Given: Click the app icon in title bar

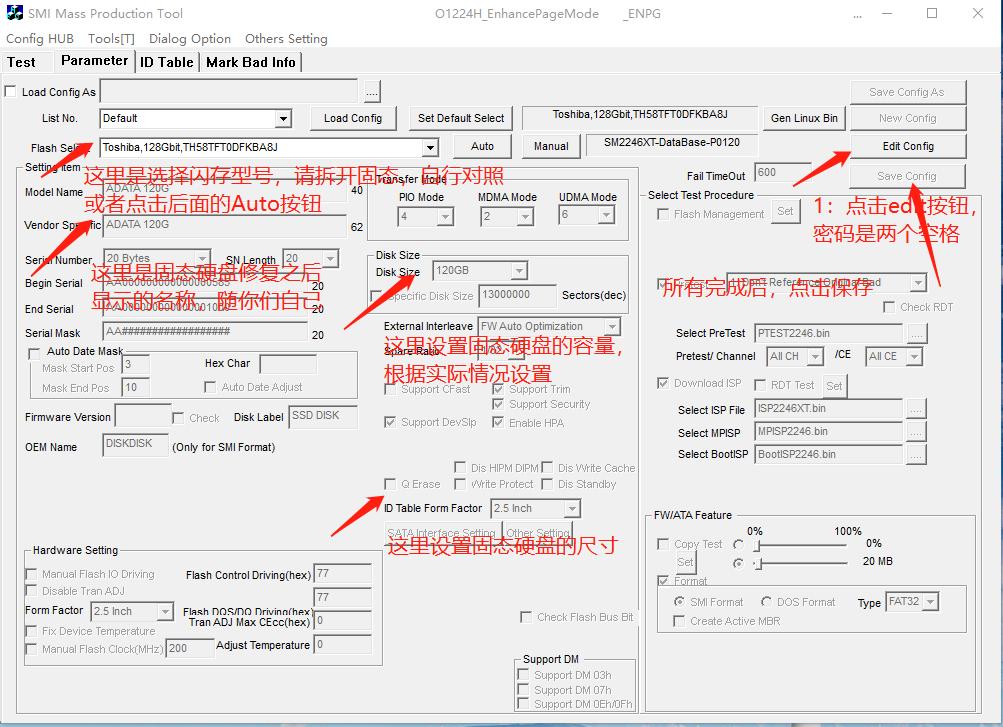Looking at the screenshot, I should click(x=15, y=13).
